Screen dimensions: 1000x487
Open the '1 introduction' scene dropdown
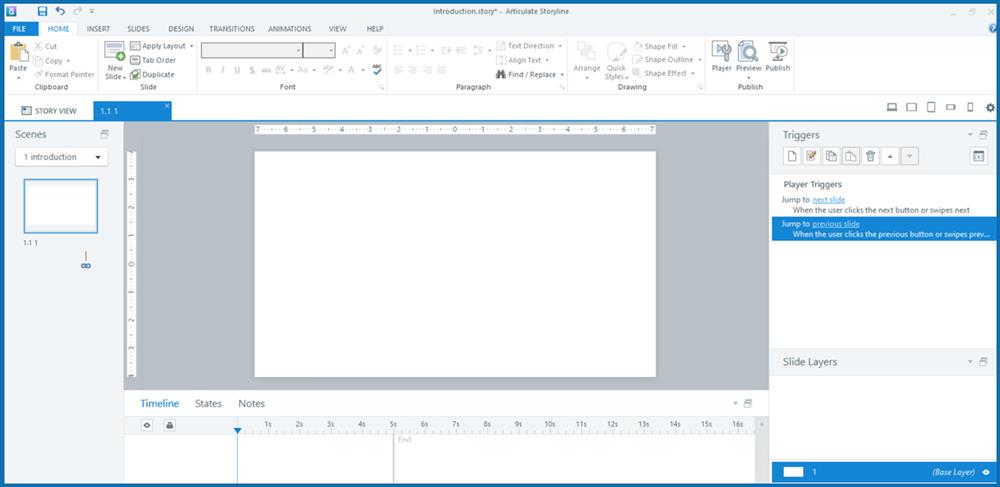61,157
